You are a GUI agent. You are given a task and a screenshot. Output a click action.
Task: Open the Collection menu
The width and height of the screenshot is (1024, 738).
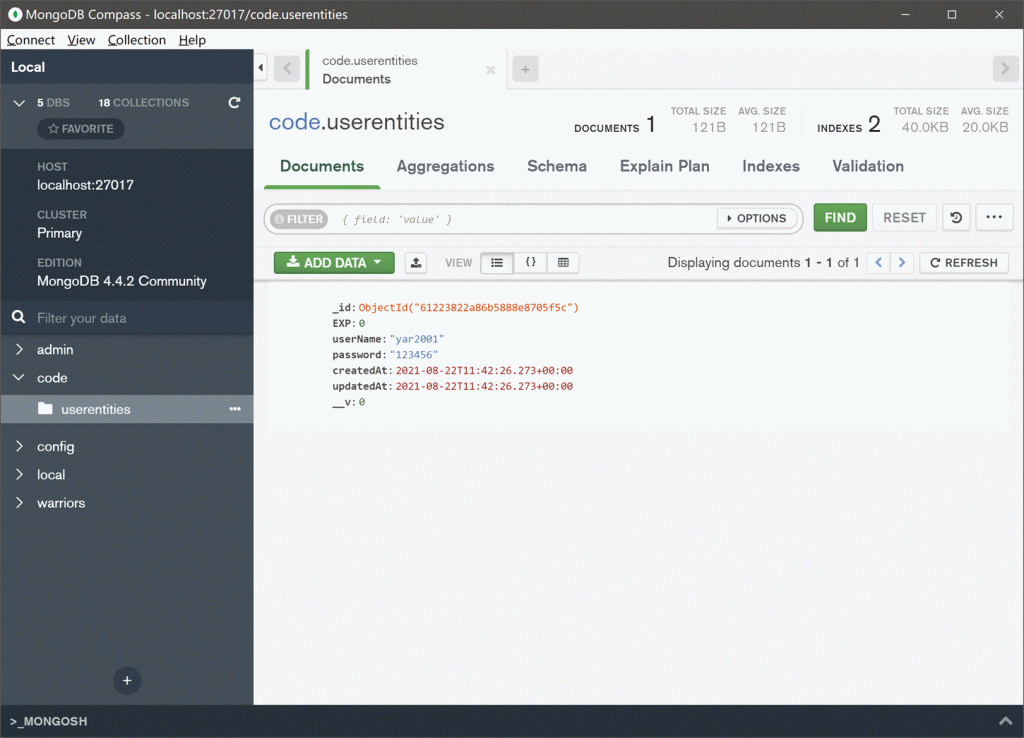pos(136,40)
